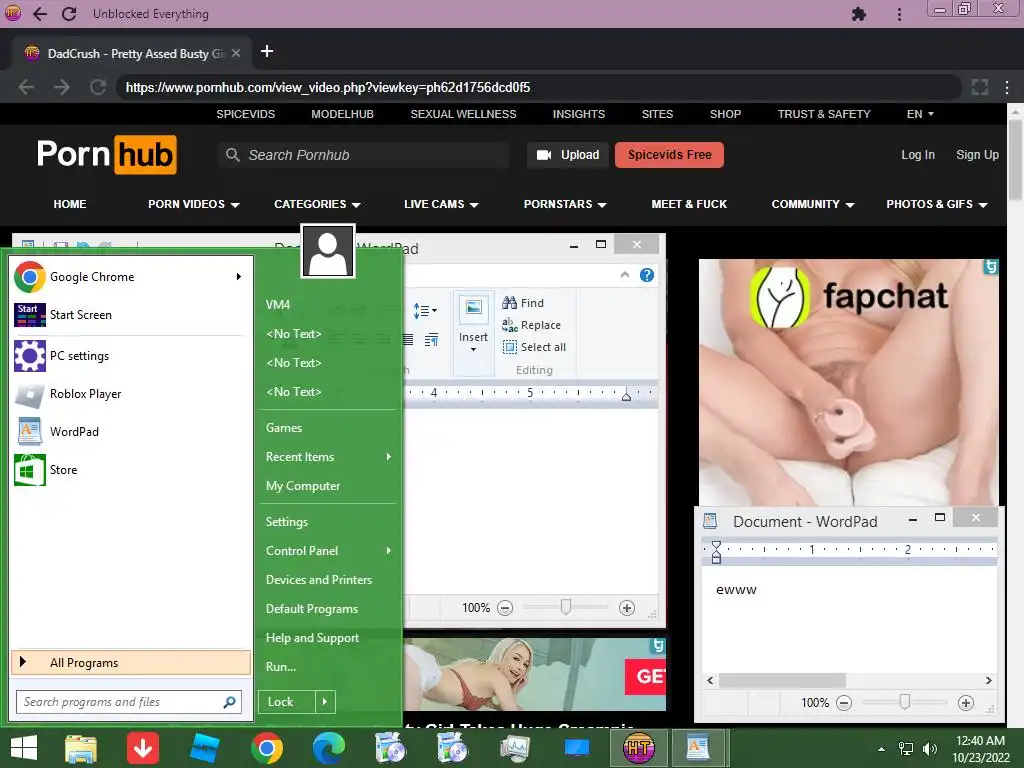Open WordPad Help question mark icon
Image resolution: width=1024 pixels, height=768 pixels.
[x=647, y=275]
